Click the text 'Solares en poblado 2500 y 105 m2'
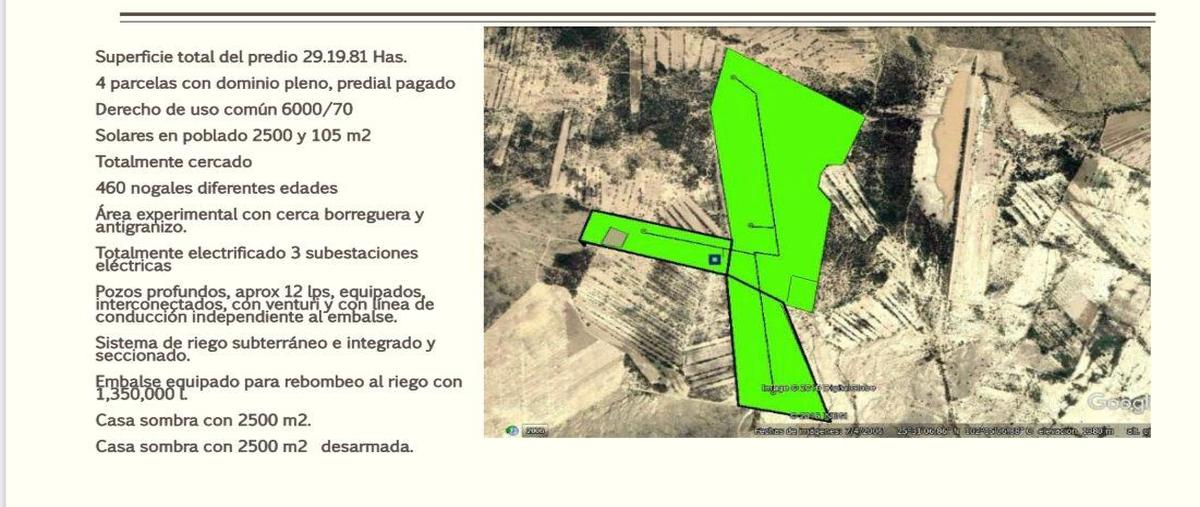This screenshot has height=507, width=1200. 233,135
